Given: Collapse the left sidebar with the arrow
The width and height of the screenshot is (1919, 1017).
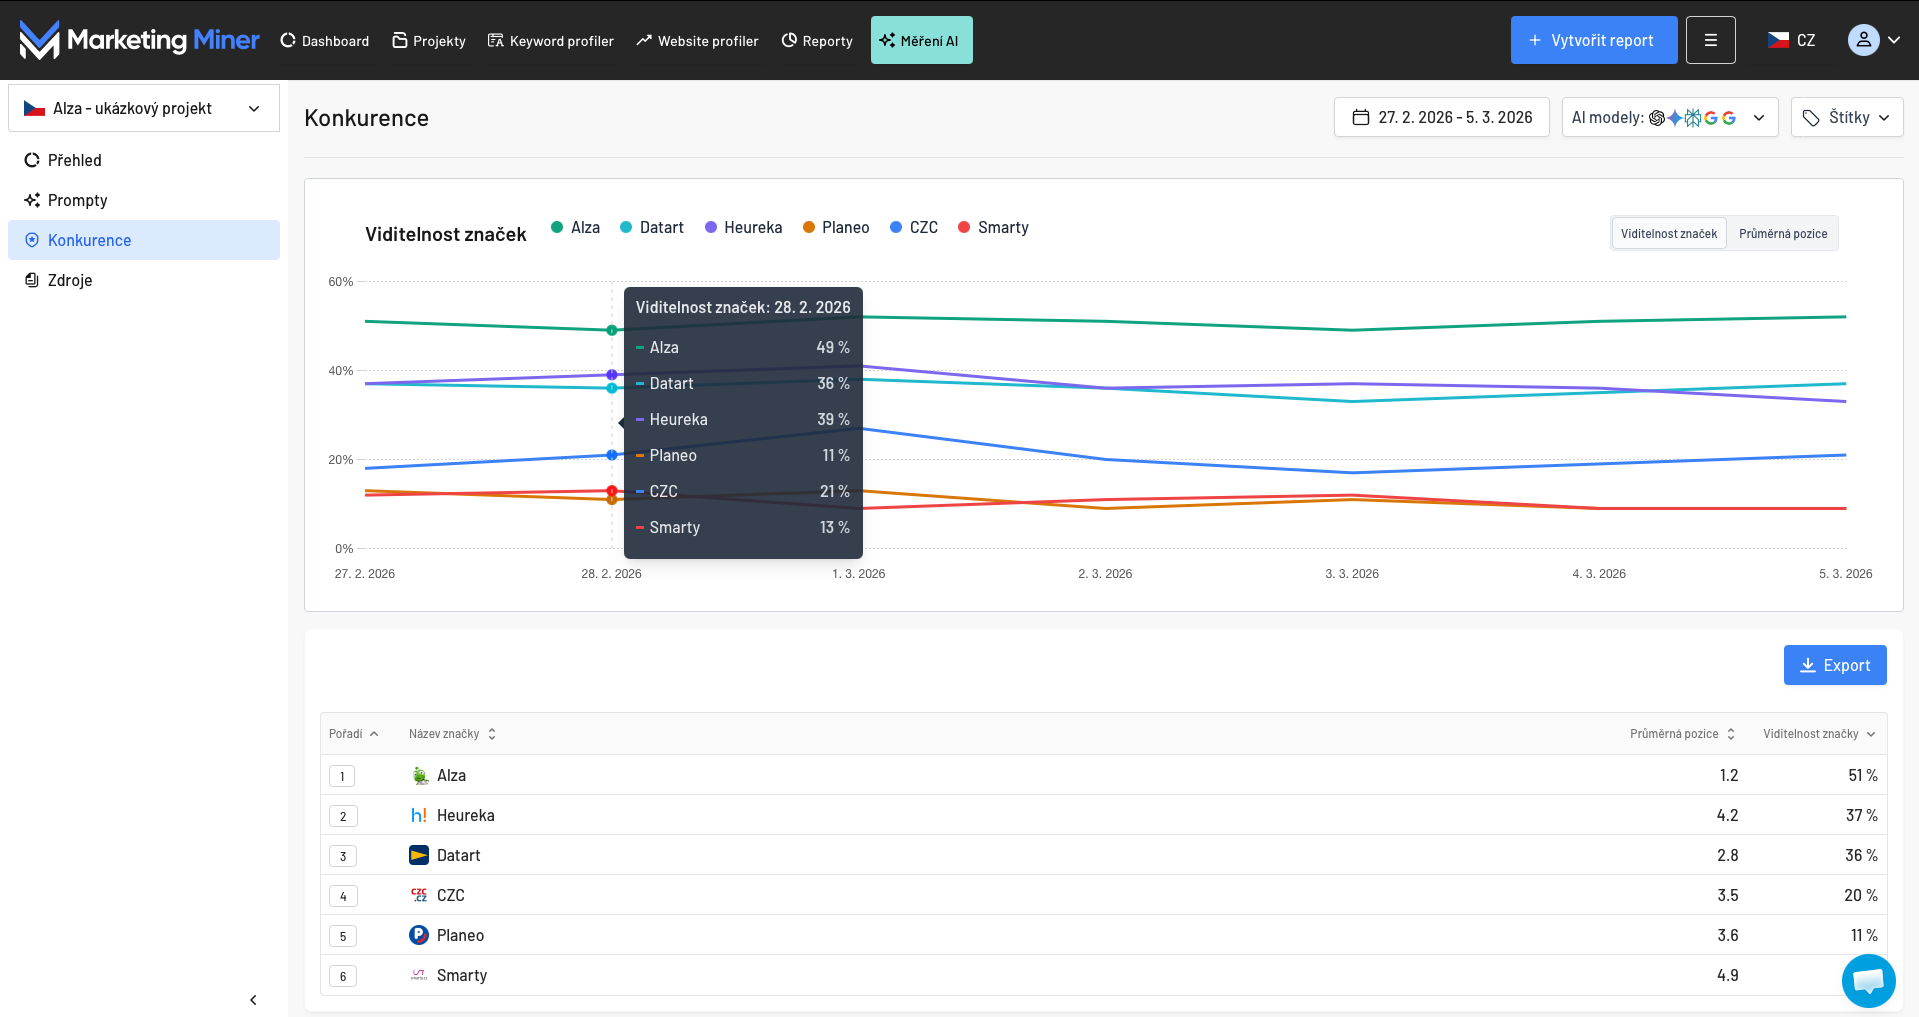Looking at the screenshot, I should point(253,1000).
